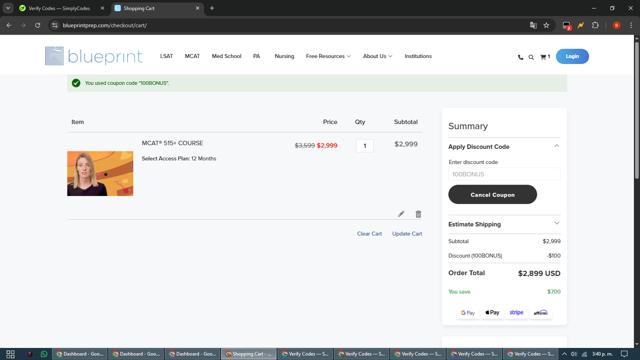Open the notifications center icon
This screenshot has width=640, height=360.
(624, 354)
